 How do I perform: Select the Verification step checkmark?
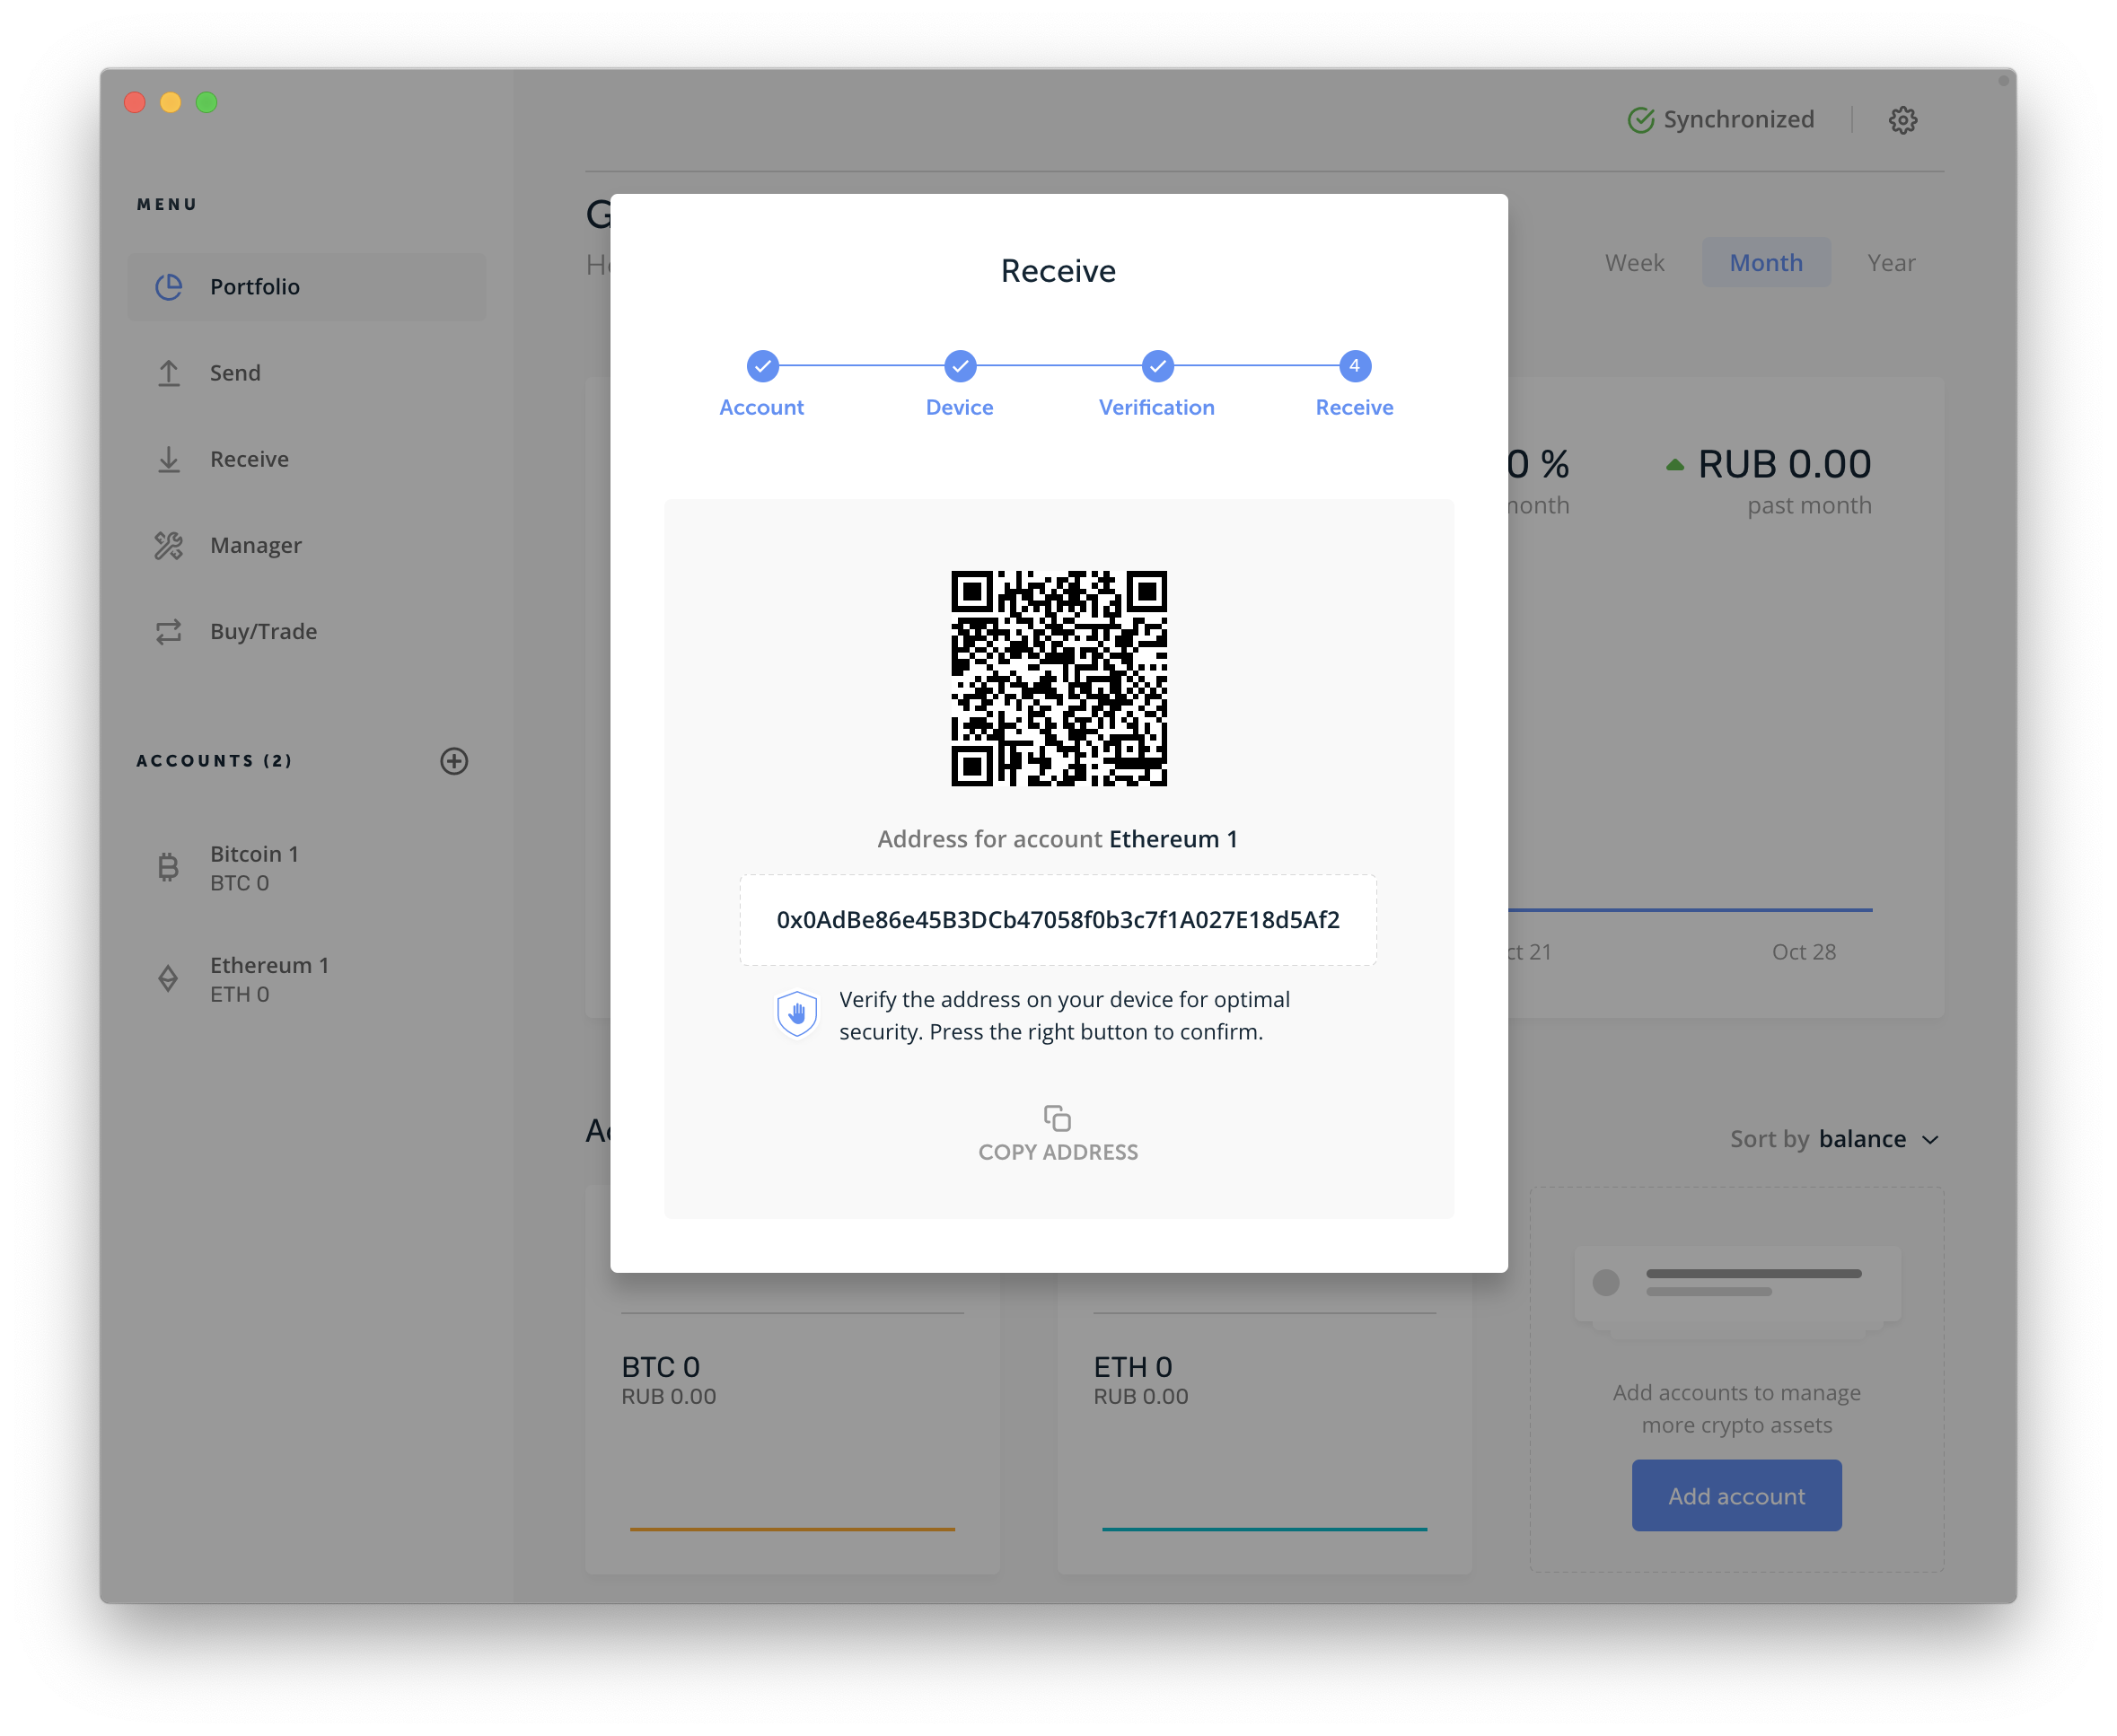(x=1157, y=366)
